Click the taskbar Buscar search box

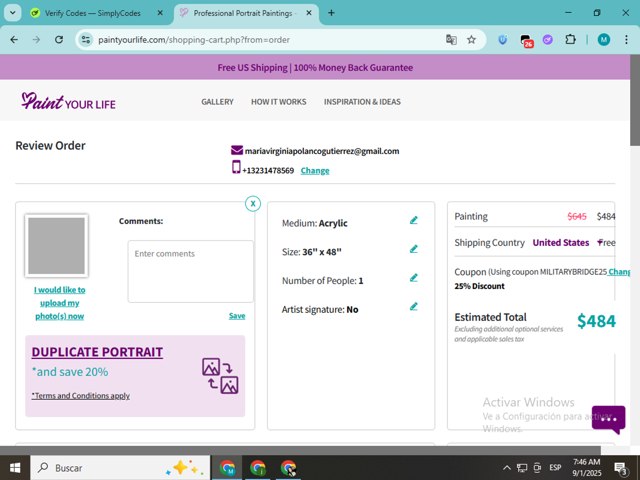120,468
